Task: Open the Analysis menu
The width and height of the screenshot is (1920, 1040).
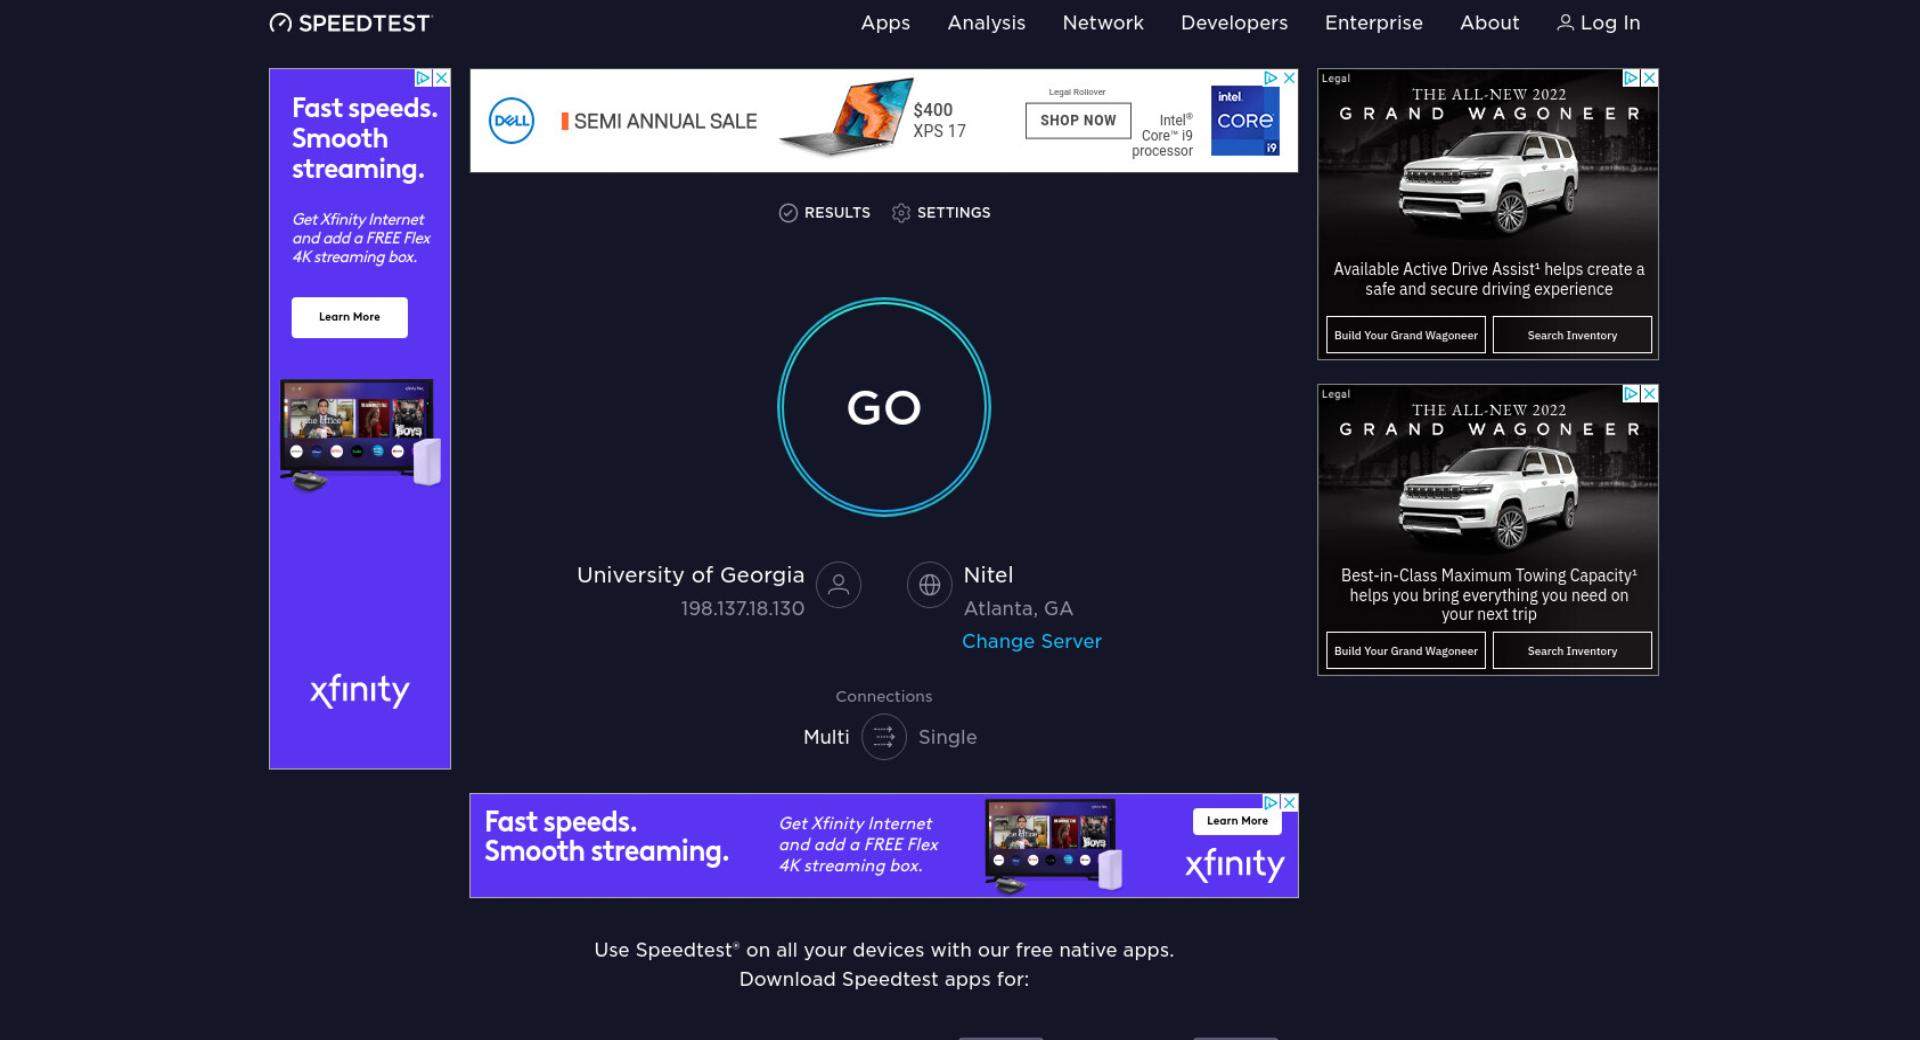Action: [986, 23]
